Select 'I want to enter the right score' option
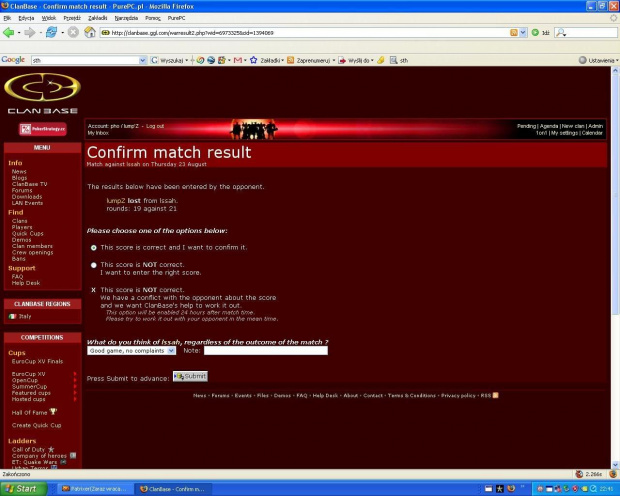Viewport: 620px width, 496px height. 94,265
